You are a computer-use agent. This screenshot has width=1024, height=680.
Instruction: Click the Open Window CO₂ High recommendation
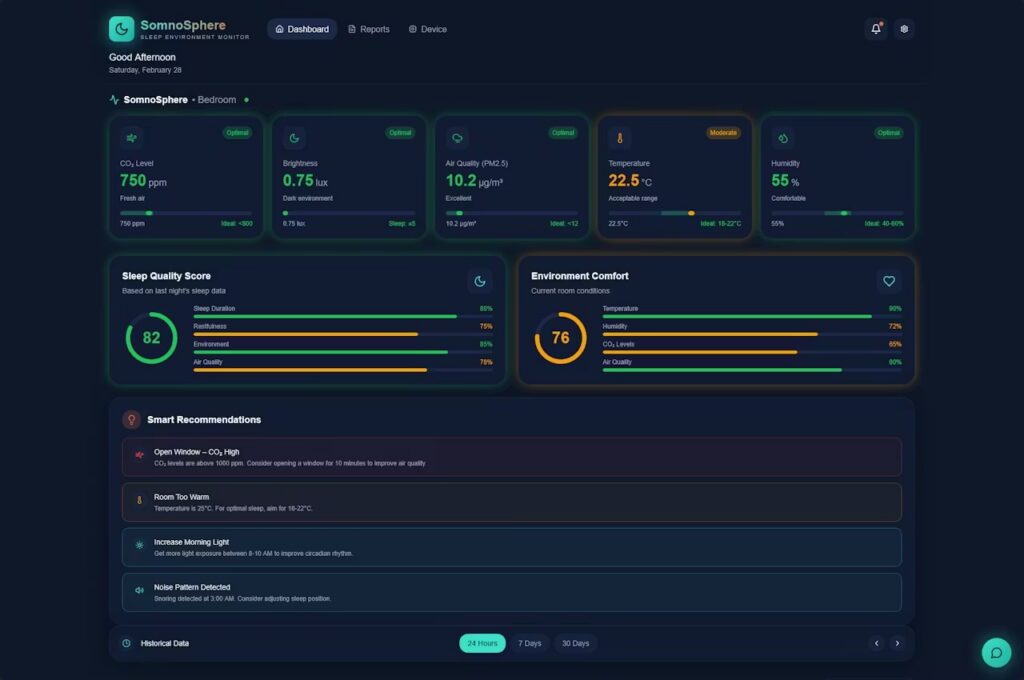click(511, 457)
